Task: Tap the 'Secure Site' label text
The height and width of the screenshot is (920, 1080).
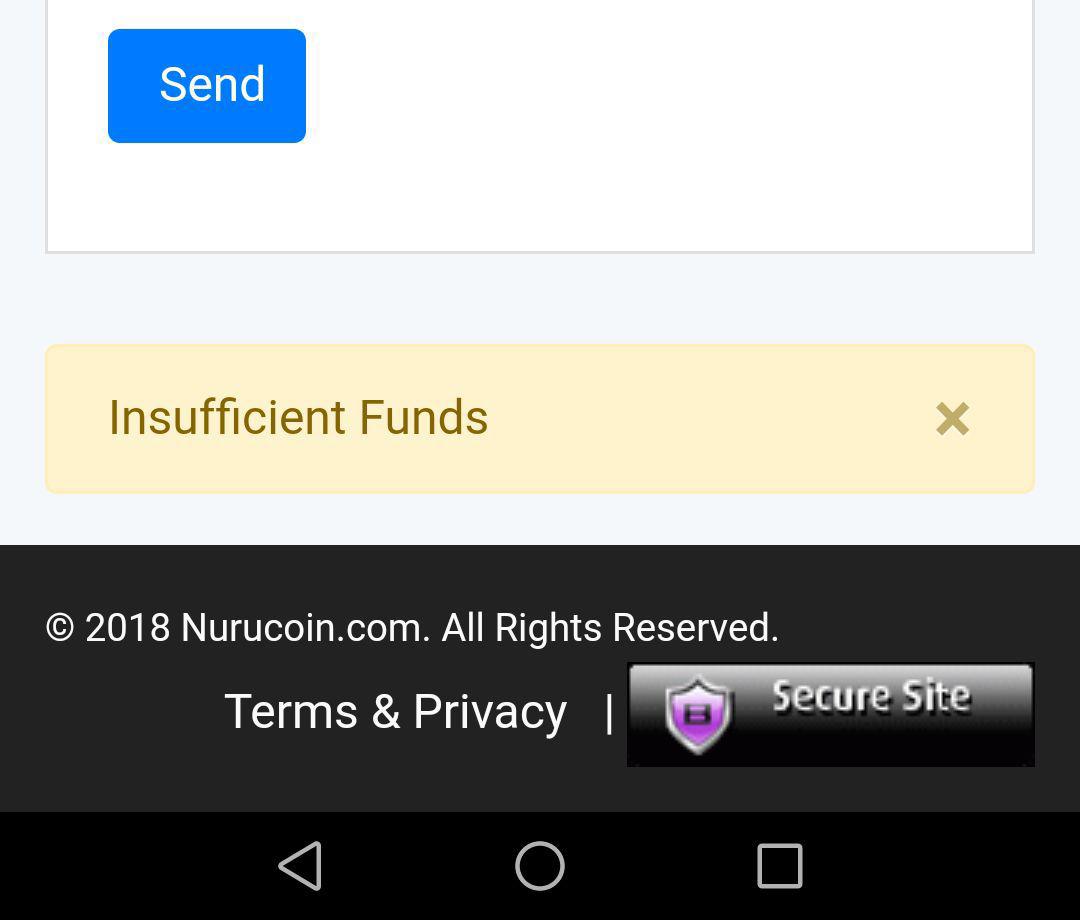Action: [870, 696]
